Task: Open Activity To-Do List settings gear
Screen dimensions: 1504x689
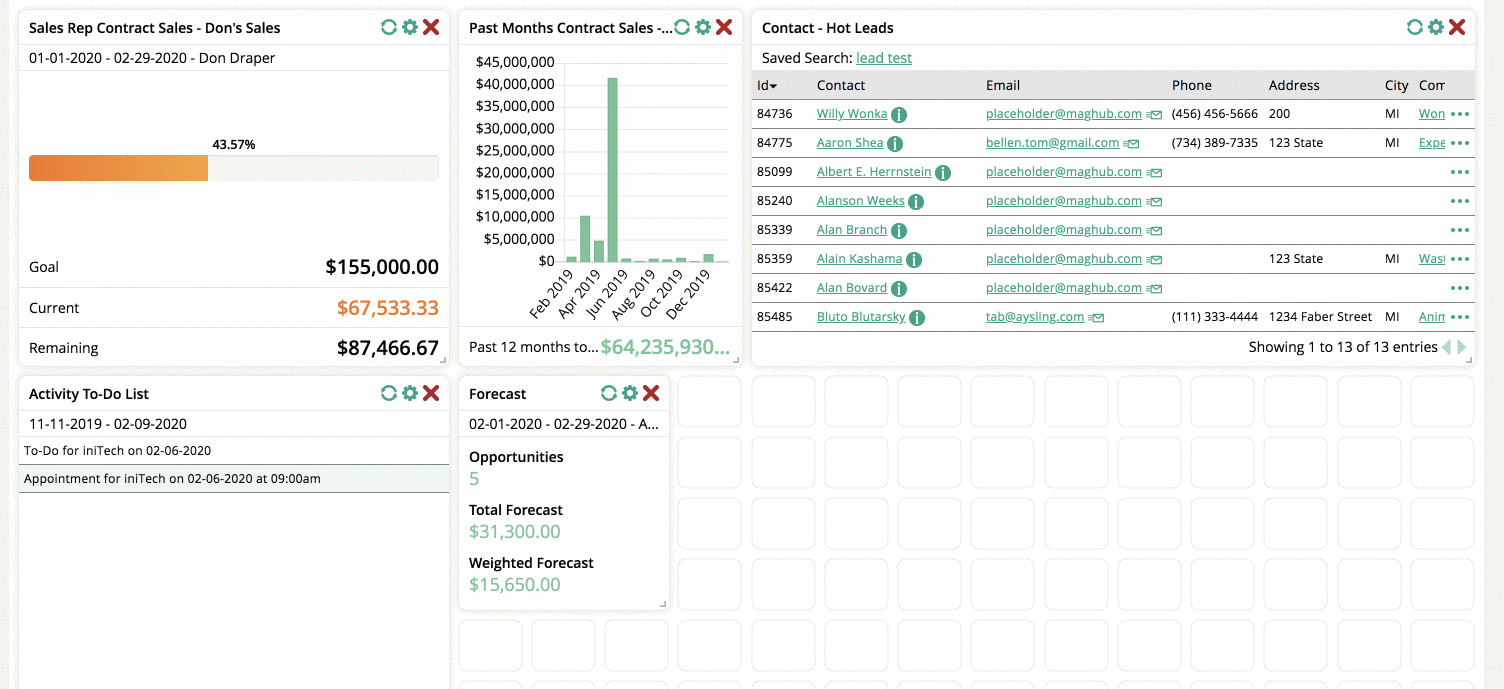Action: [x=410, y=393]
